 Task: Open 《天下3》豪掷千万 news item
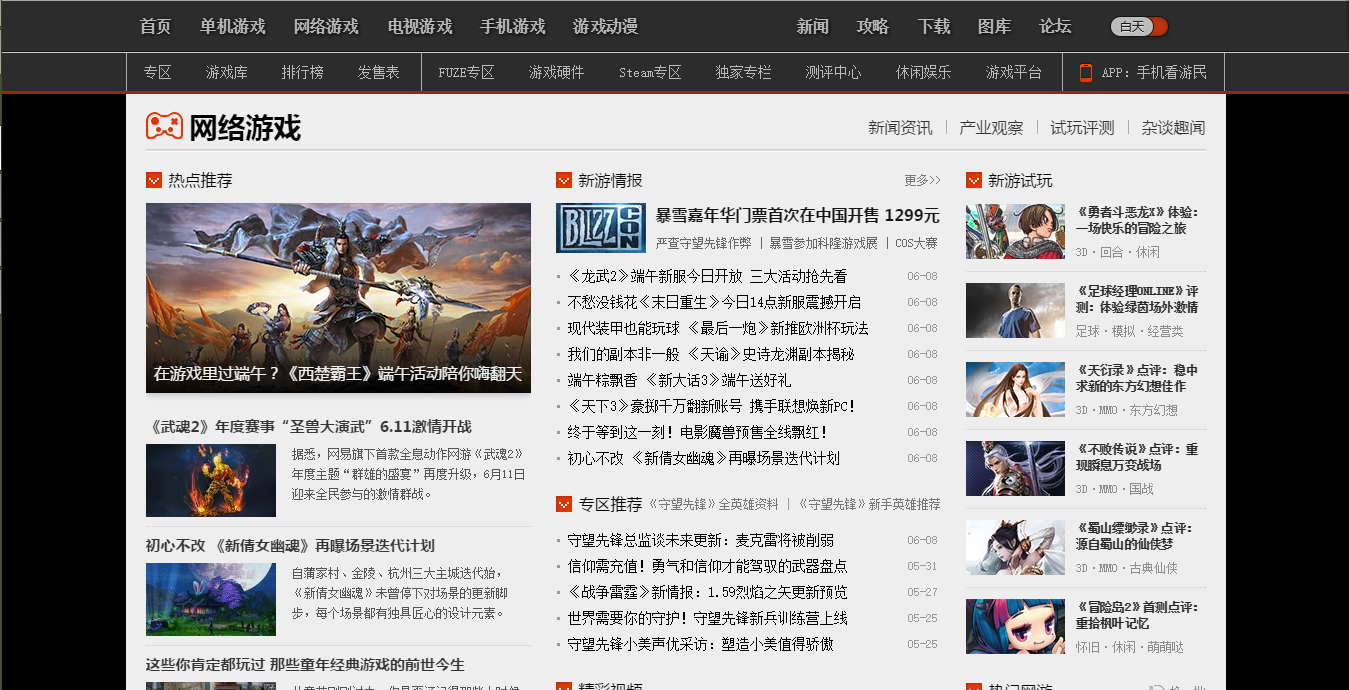click(x=712, y=406)
